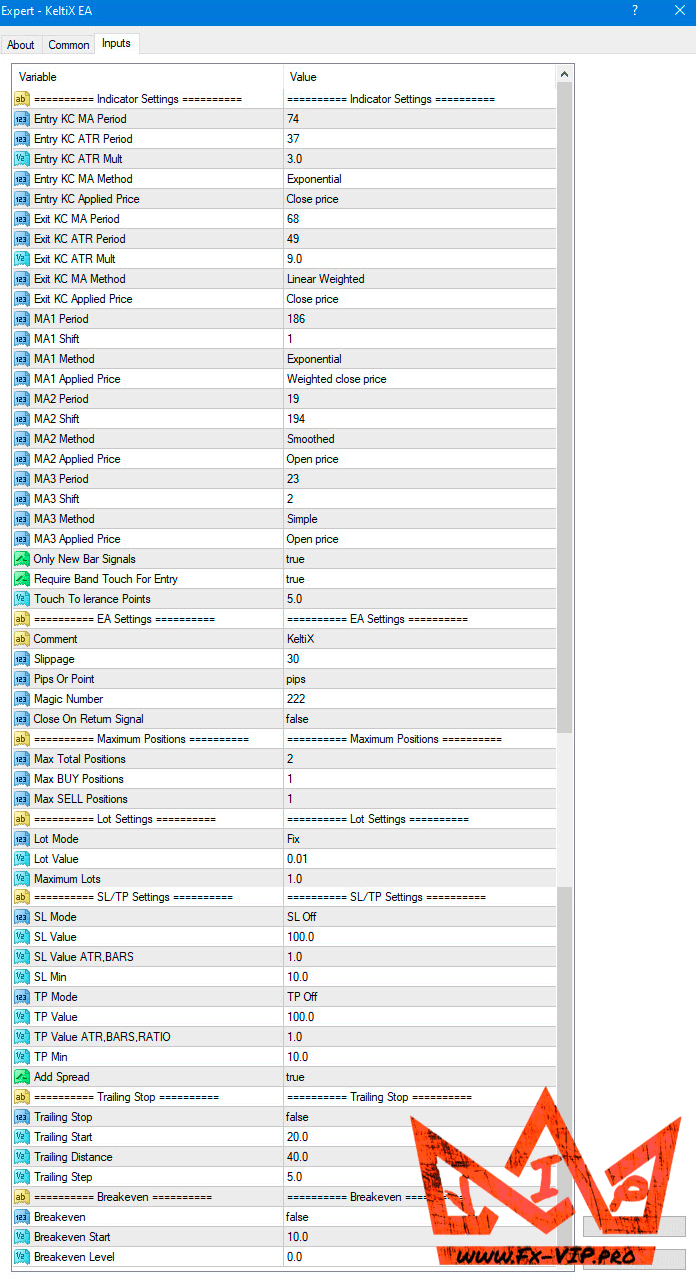Click the boolean icon beside Only New Bar Signals
696x1279 pixels.
21,559
